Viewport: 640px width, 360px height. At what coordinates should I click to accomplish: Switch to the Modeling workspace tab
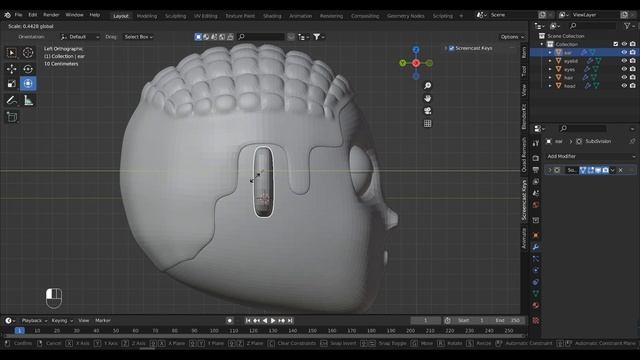point(147,16)
